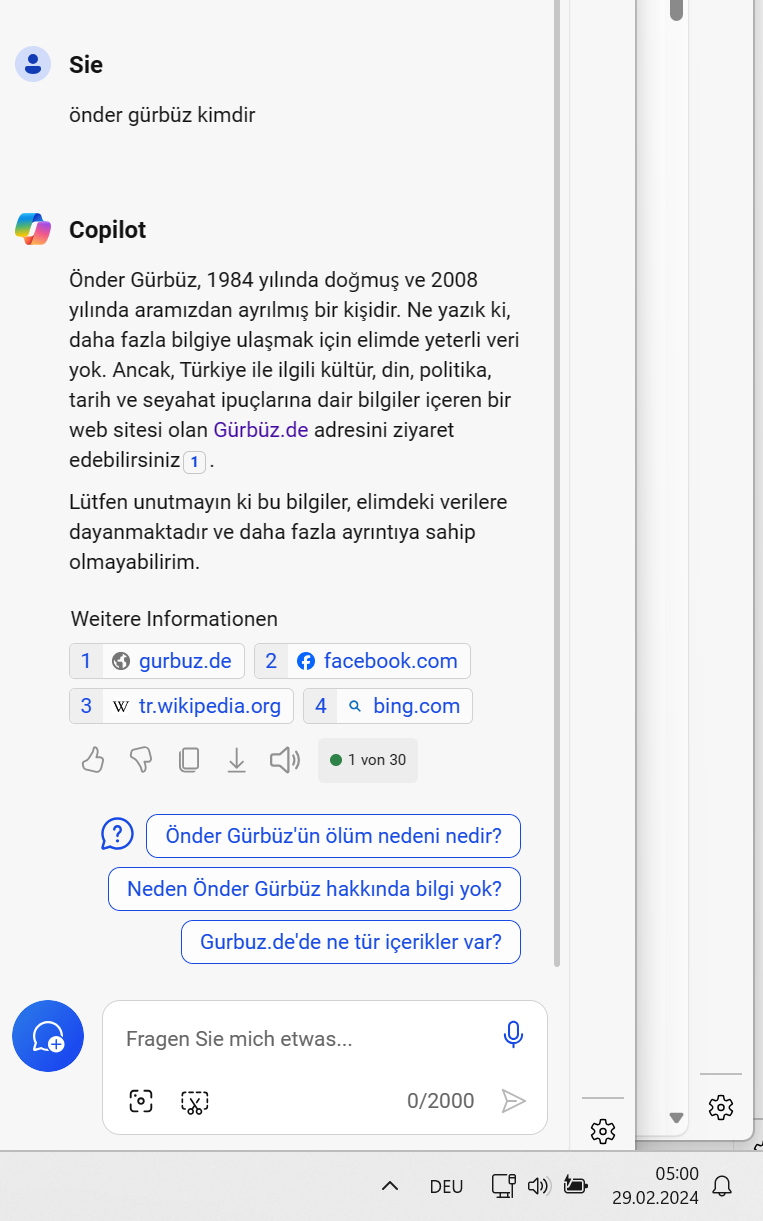Click the thumbs down dislike icon
This screenshot has width=763, height=1221.
141,761
